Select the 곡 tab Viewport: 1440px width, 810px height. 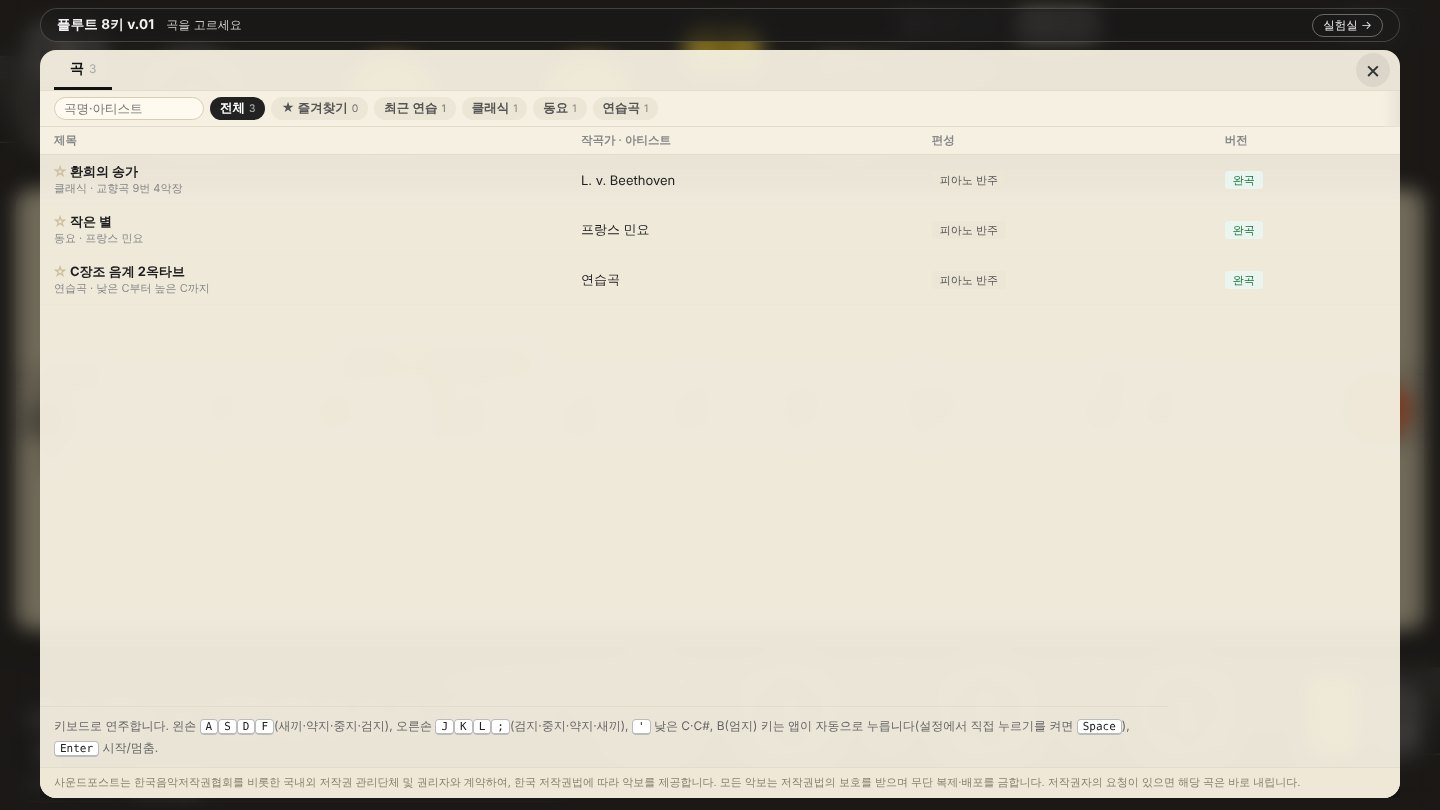[83, 69]
